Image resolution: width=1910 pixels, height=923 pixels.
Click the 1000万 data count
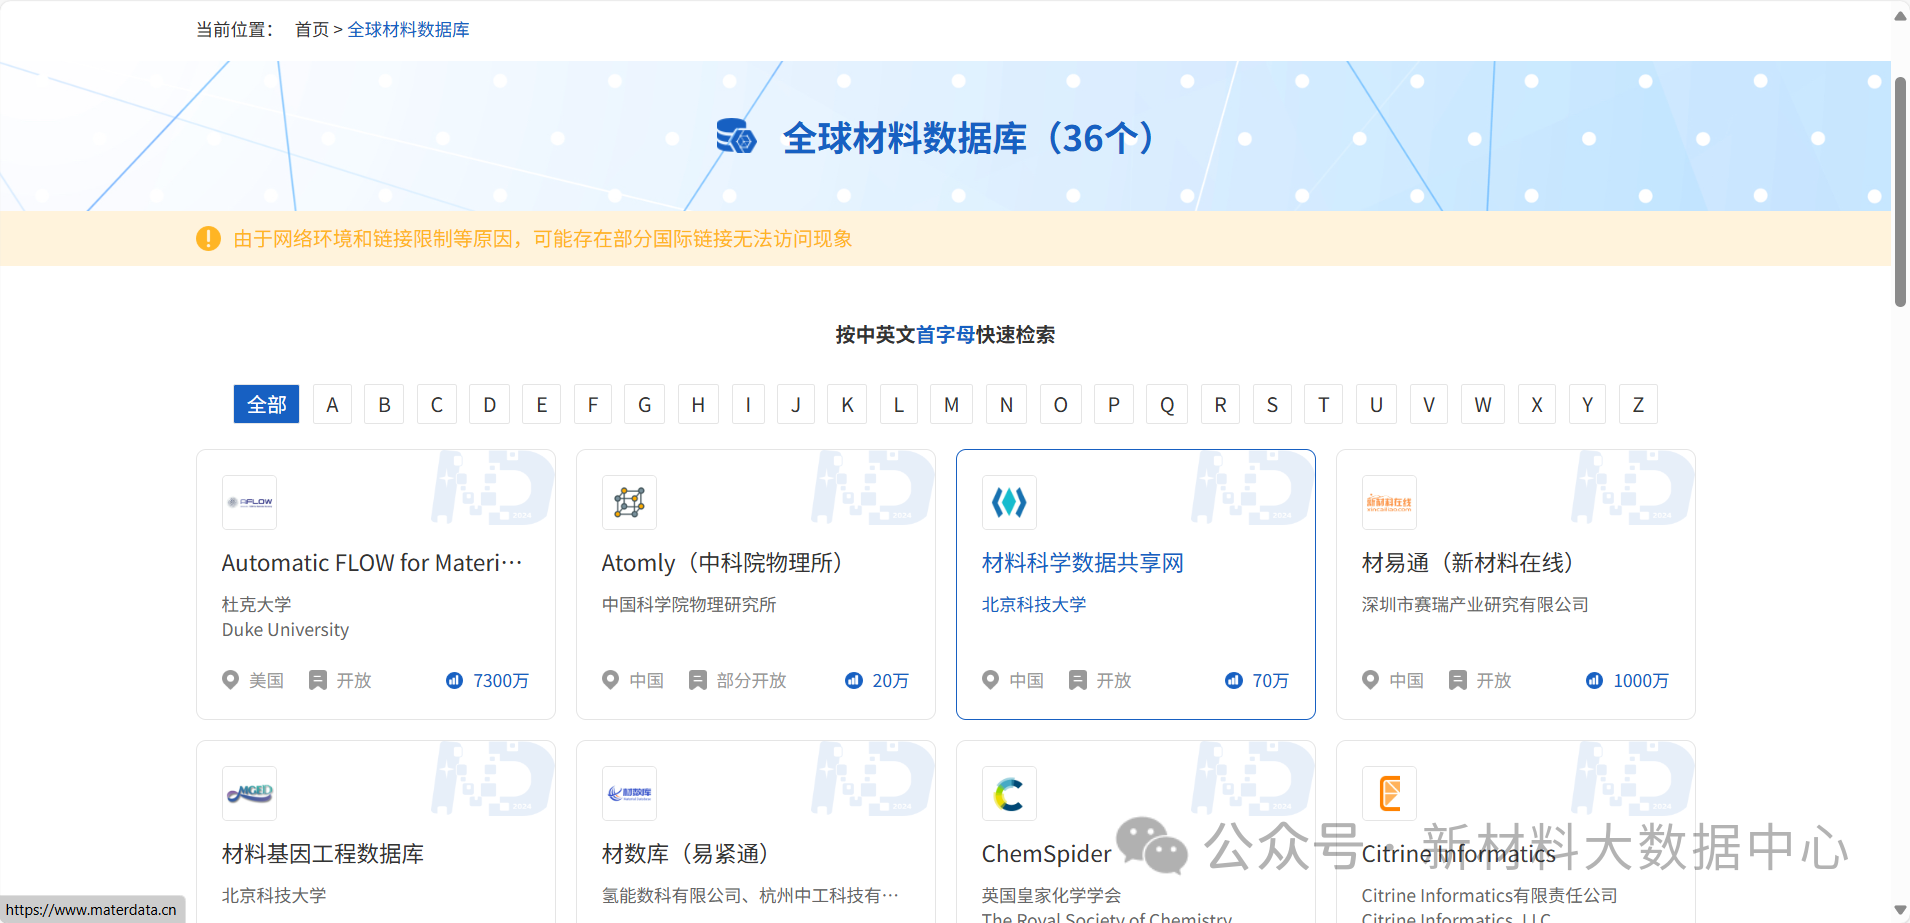1641,680
